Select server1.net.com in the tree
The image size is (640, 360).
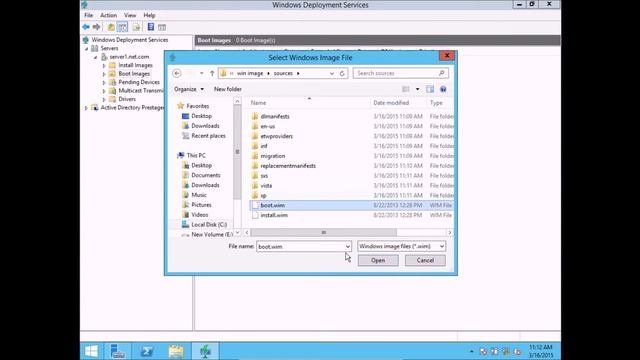pos(129,57)
